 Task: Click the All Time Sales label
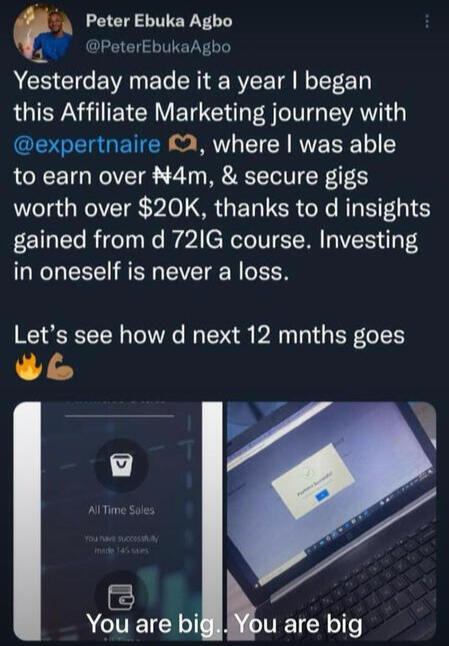[121, 510]
